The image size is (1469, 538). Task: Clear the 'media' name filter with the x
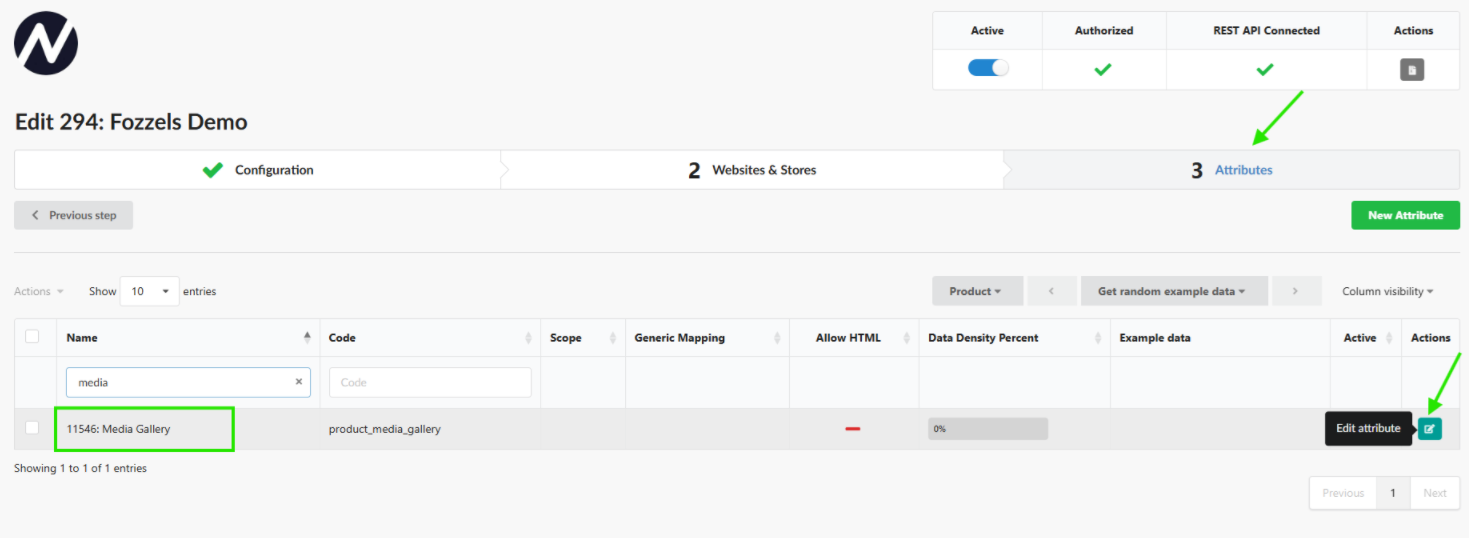click(298, 382)
